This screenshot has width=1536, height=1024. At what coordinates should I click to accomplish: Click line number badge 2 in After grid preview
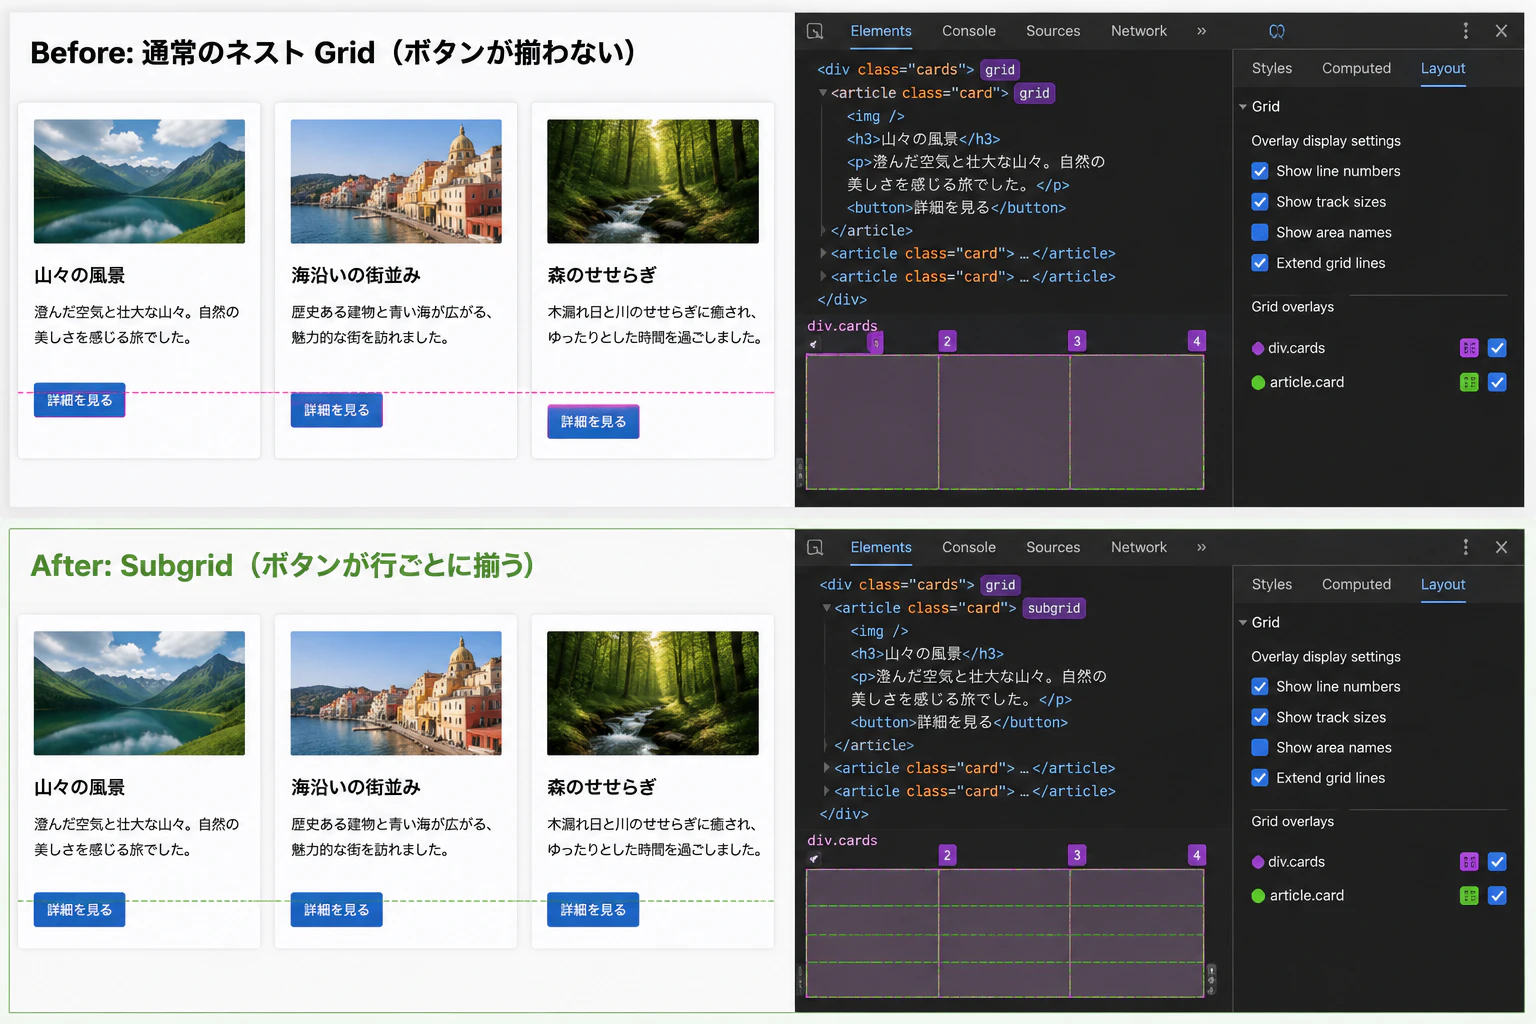tap(947, 855)
